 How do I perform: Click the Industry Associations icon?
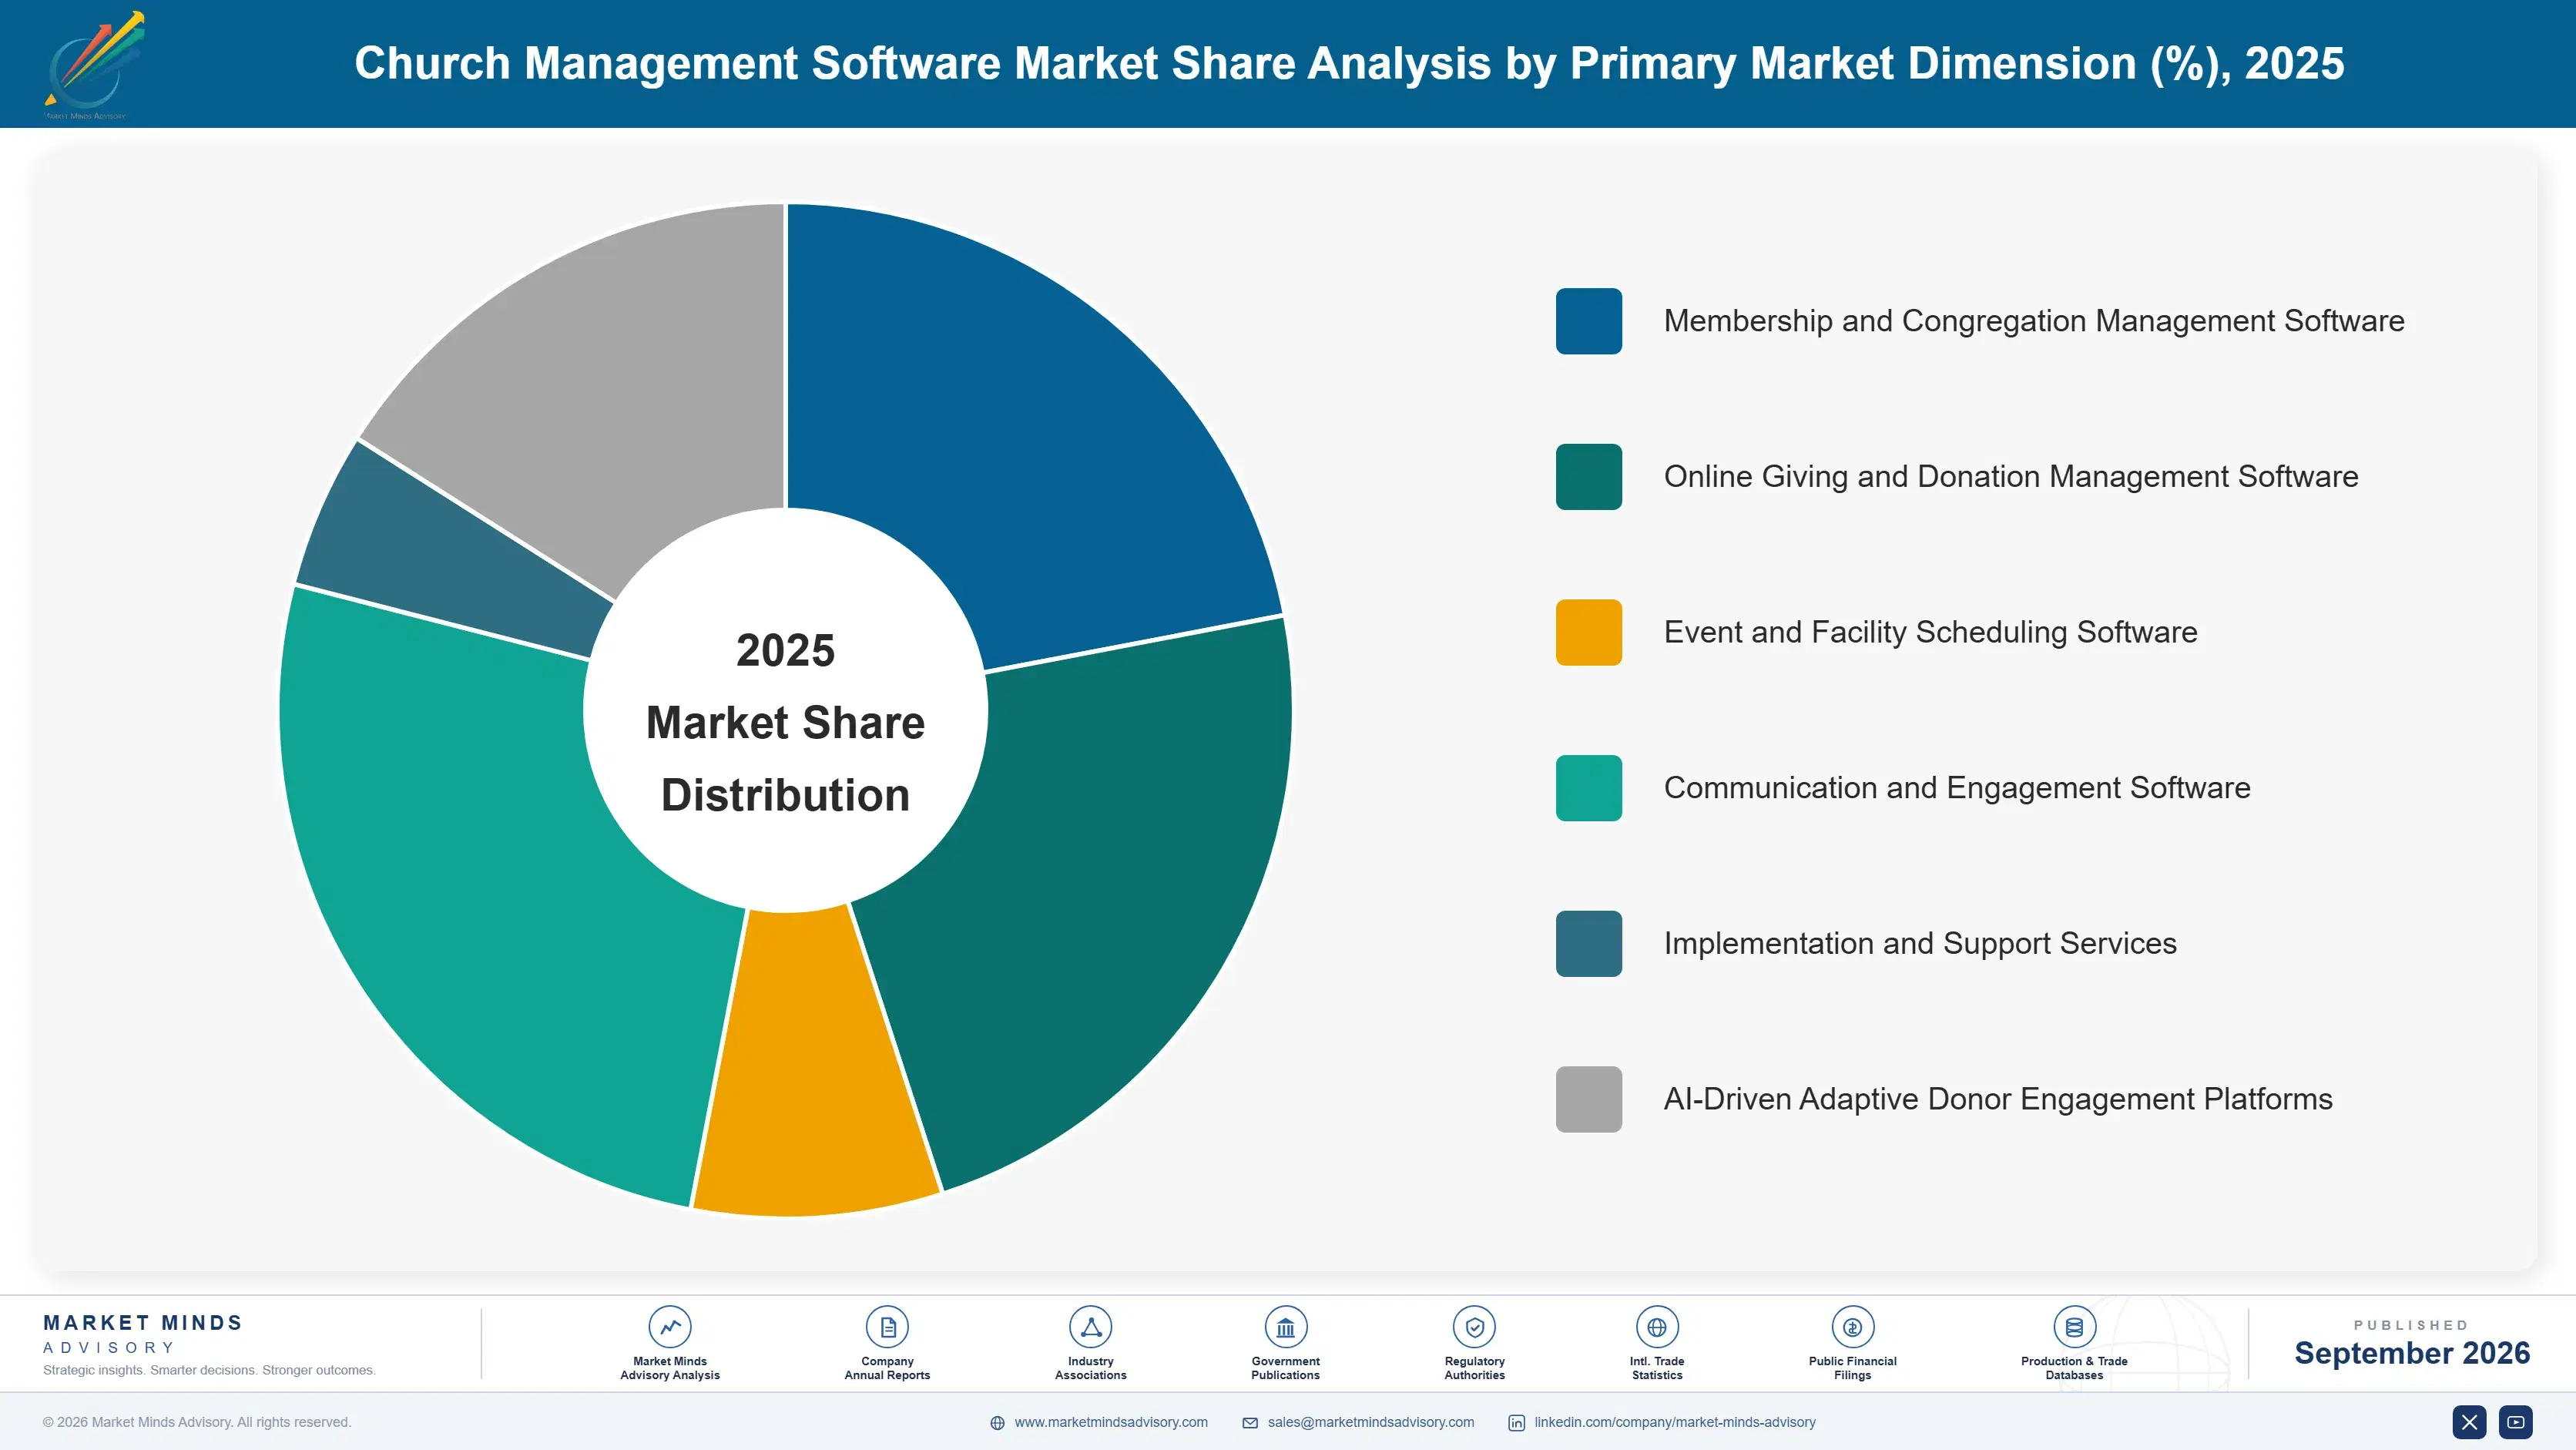pyautogui.click(x=1090, y=1327)
